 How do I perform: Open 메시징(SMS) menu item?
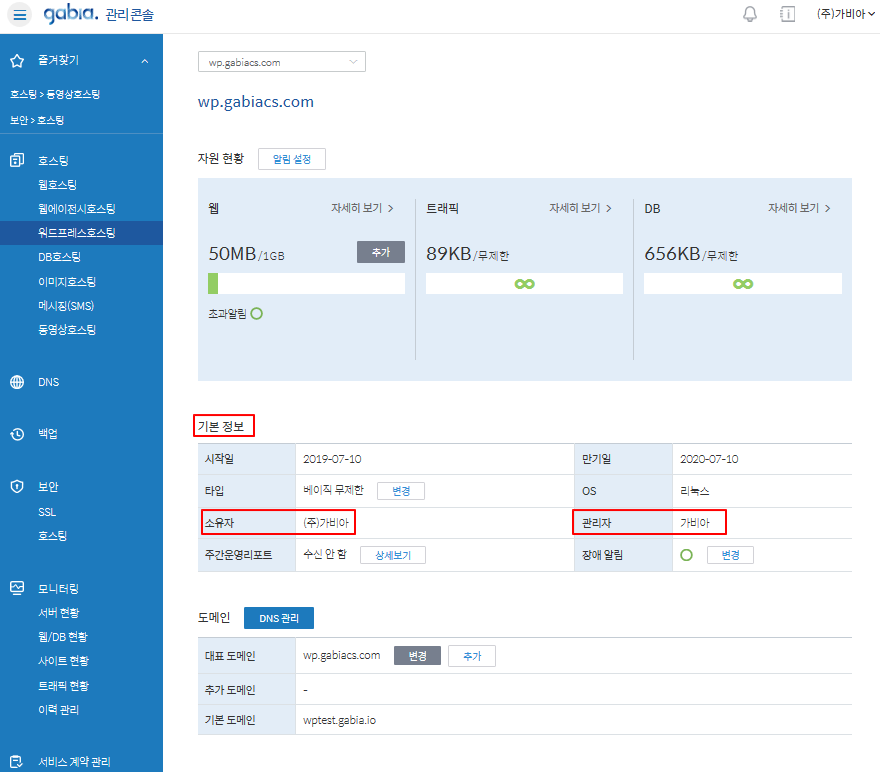coord(66,306)
